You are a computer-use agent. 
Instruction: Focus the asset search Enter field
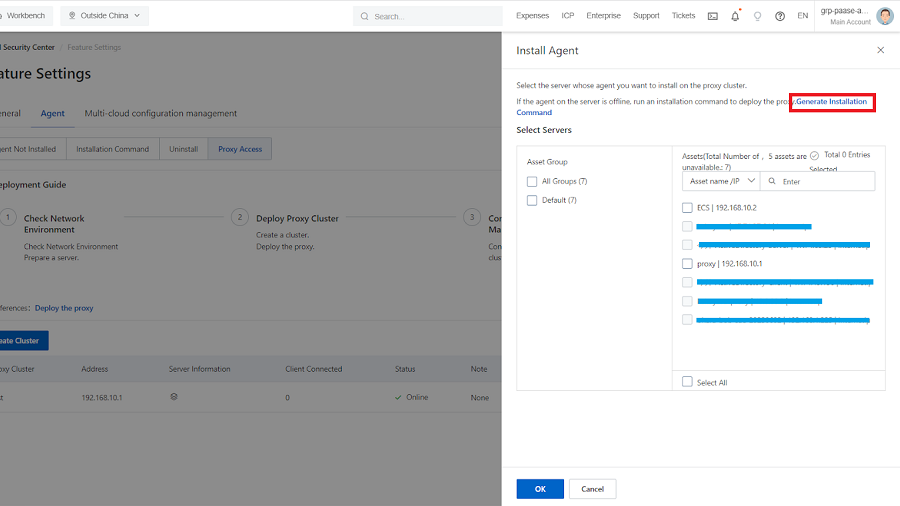click(825, 181)
